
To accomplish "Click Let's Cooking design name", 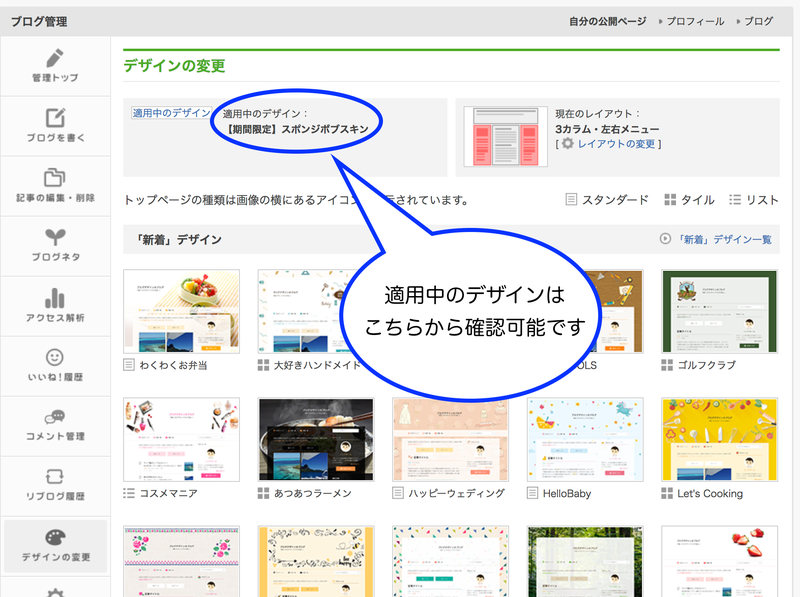I will (710, 493).
